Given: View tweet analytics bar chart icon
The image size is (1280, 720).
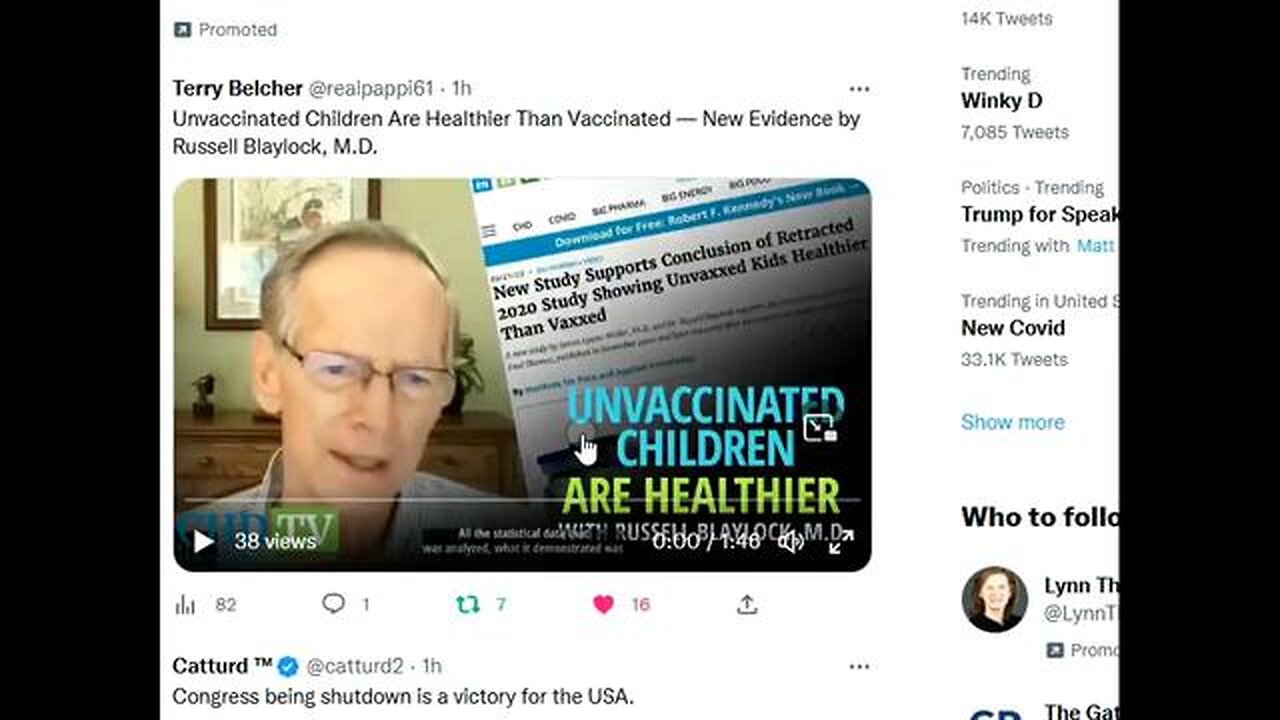Looking at the screenshot, I should point(185,604).
